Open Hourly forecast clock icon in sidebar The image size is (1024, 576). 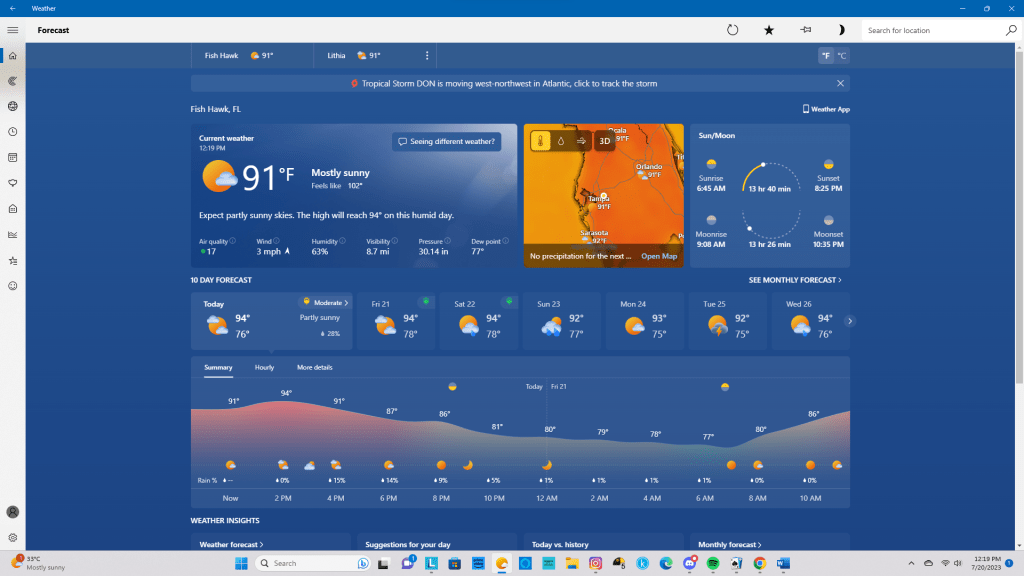pos(13,132)
